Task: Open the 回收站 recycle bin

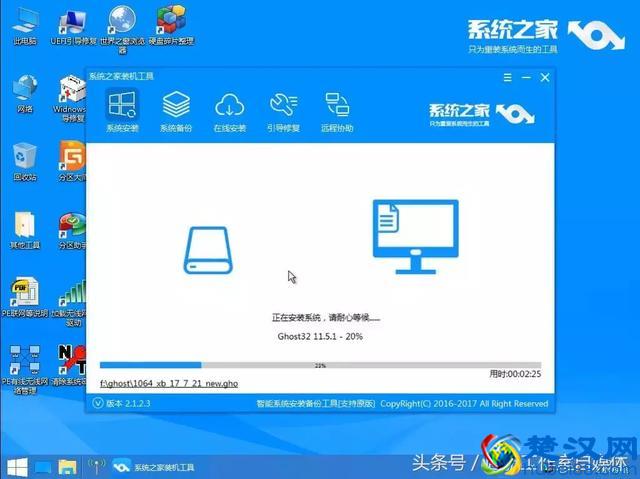Action: click(x=25, y=162)
